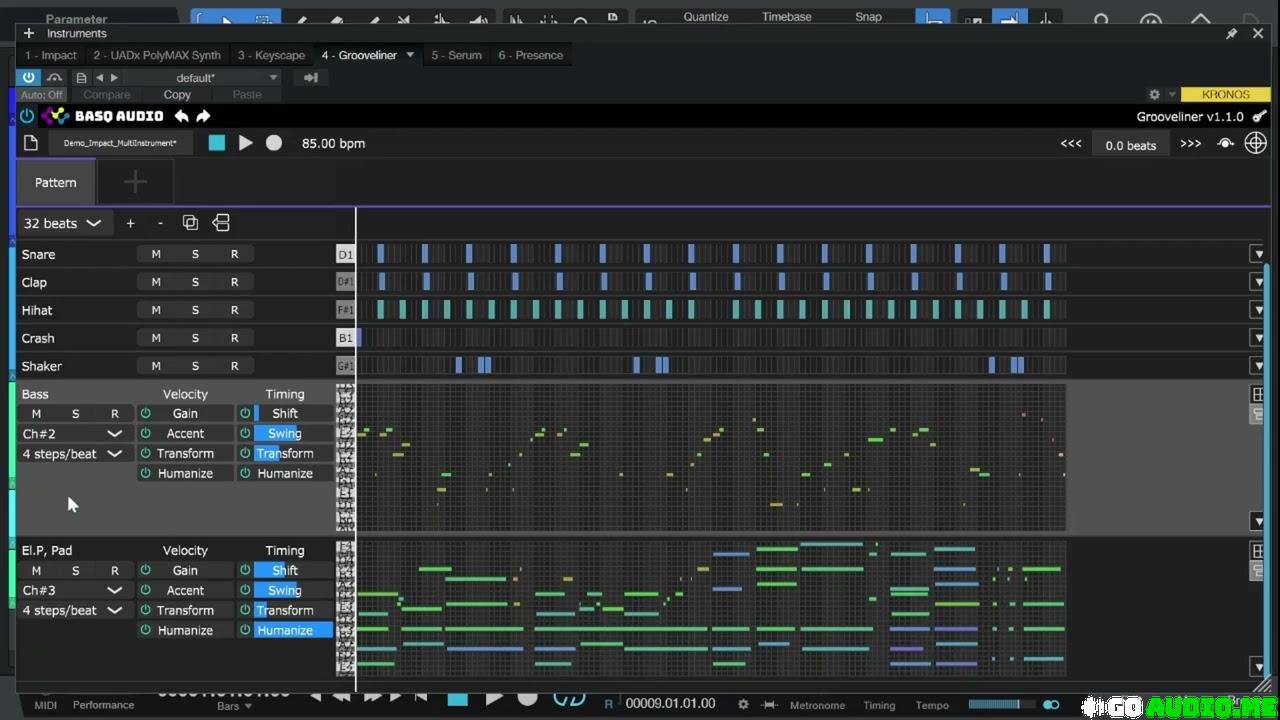Image resolution: width=1280 pixels, height=720 pixels.
Task: Mute the Bass track with its M button
Action: coord(36,413)
